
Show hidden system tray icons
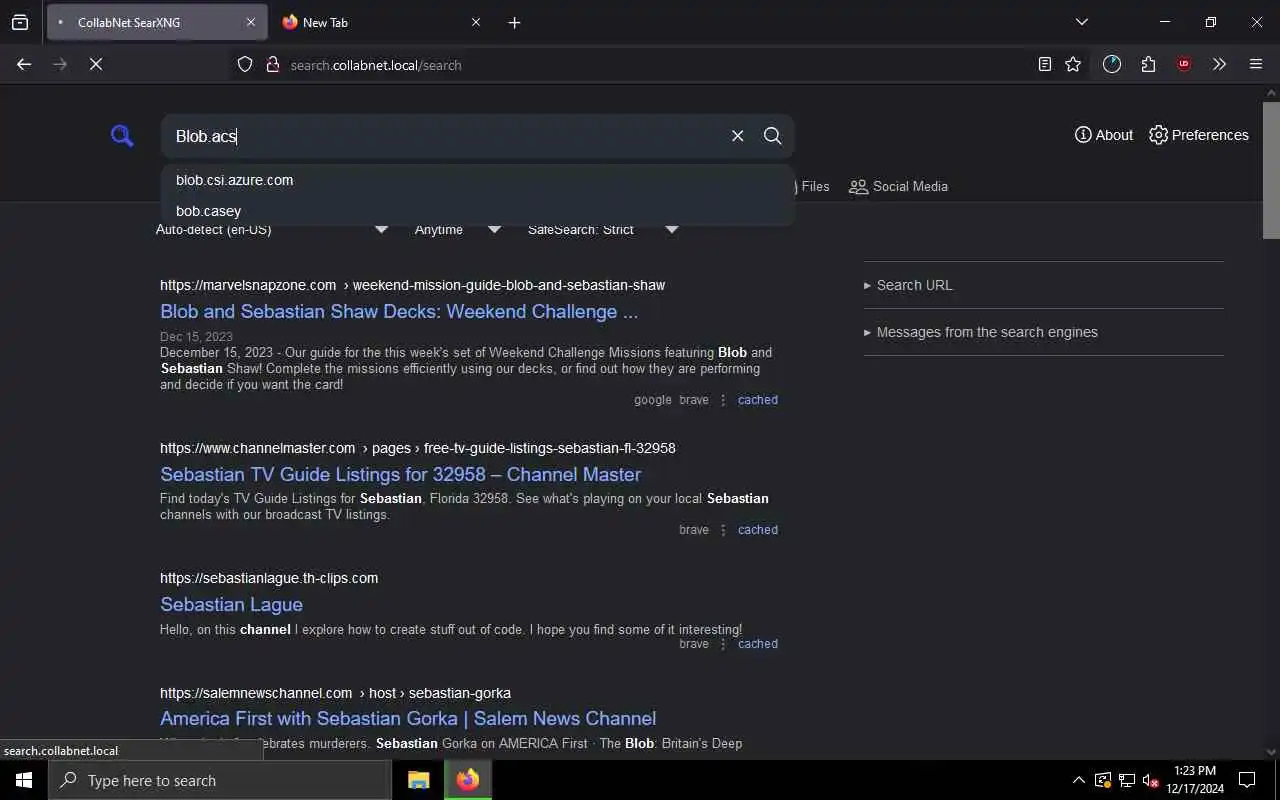1078,780
